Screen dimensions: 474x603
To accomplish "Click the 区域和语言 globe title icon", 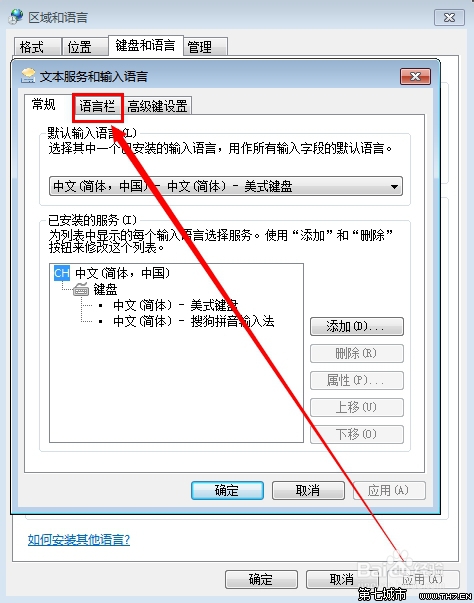I will click(16, 17).
